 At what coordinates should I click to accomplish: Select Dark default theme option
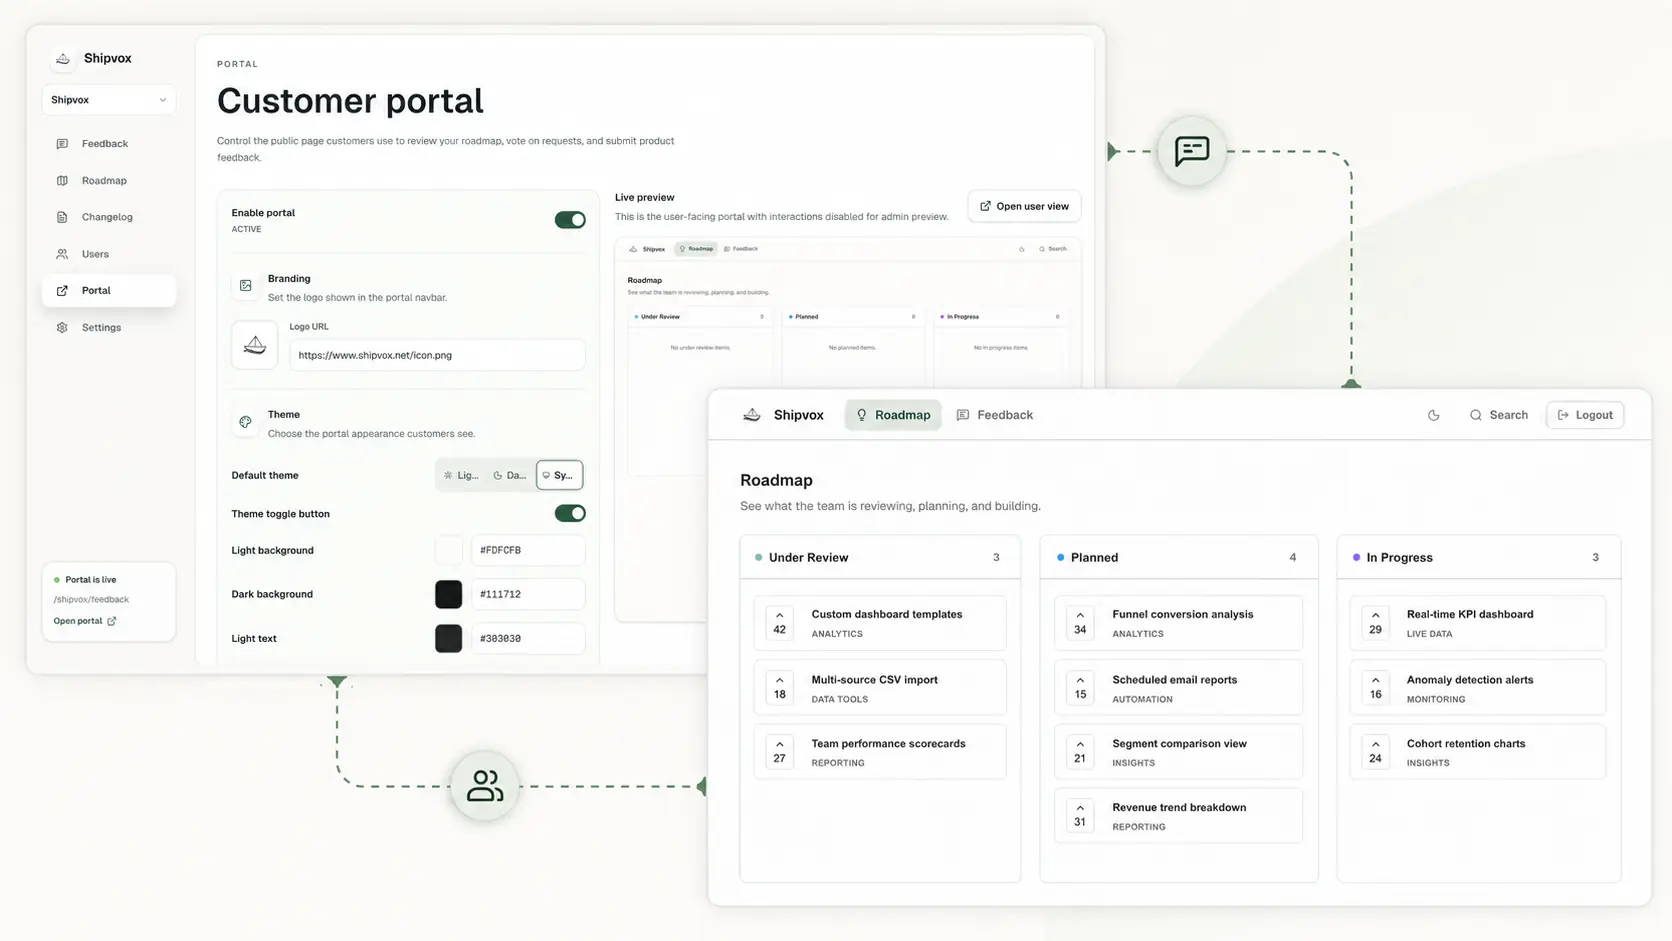pyautogui.click(x=510, y=476)
